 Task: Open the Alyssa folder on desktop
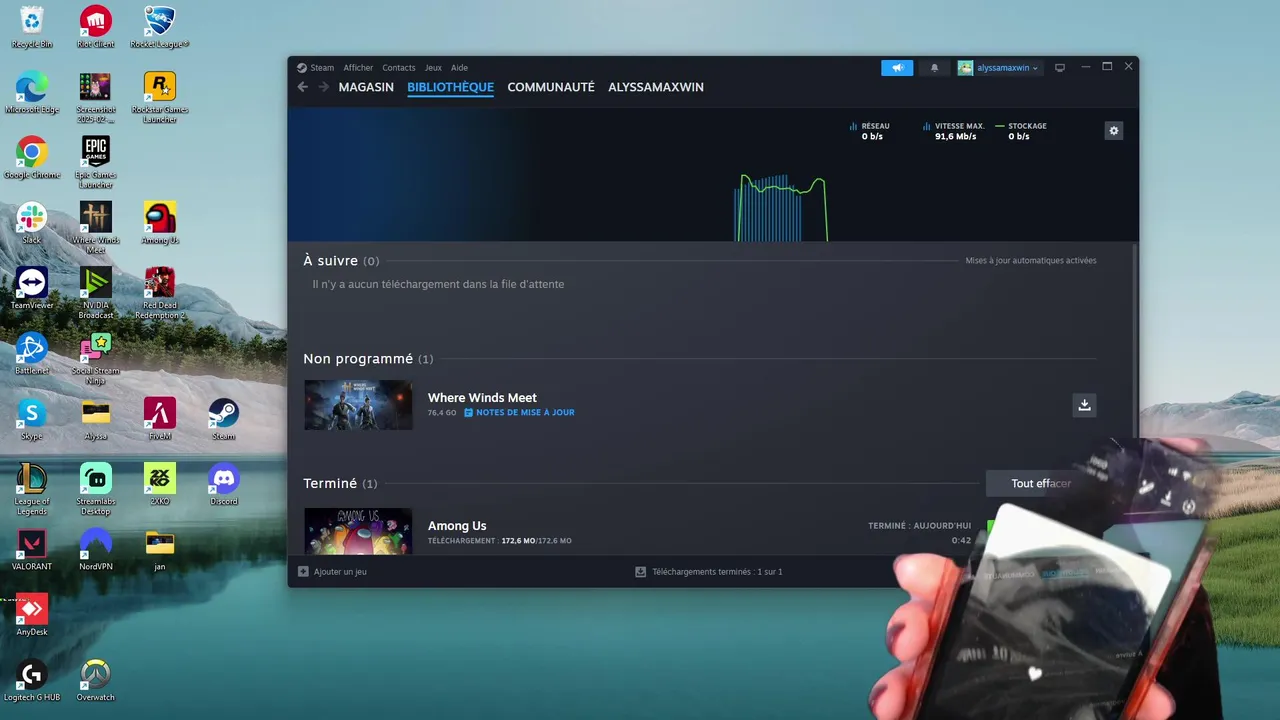click(x=96, y=419)
